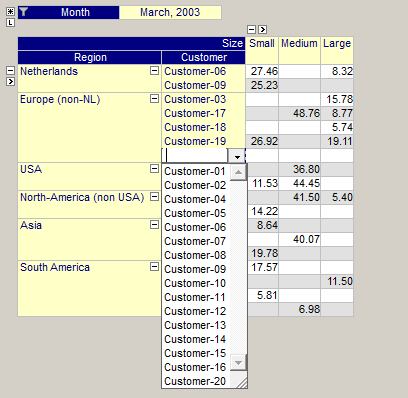Click Customer-03 in the Europe group
Image resolution: width=408 pixels, height=398 pixels.
(x=195, y=99)
